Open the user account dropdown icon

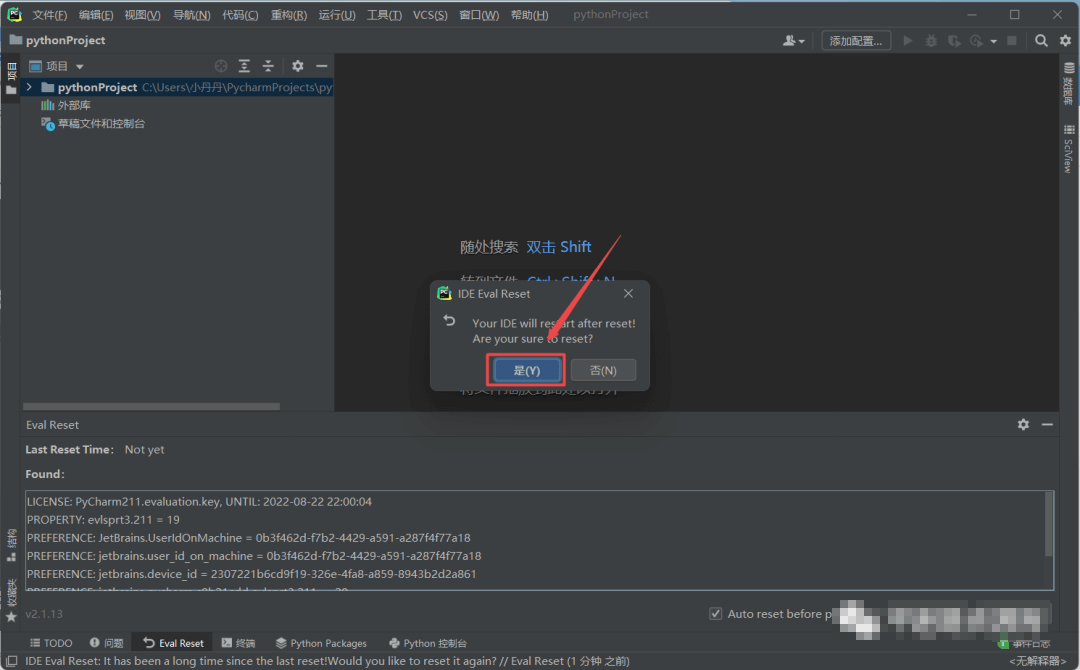(x=794, y=41)
